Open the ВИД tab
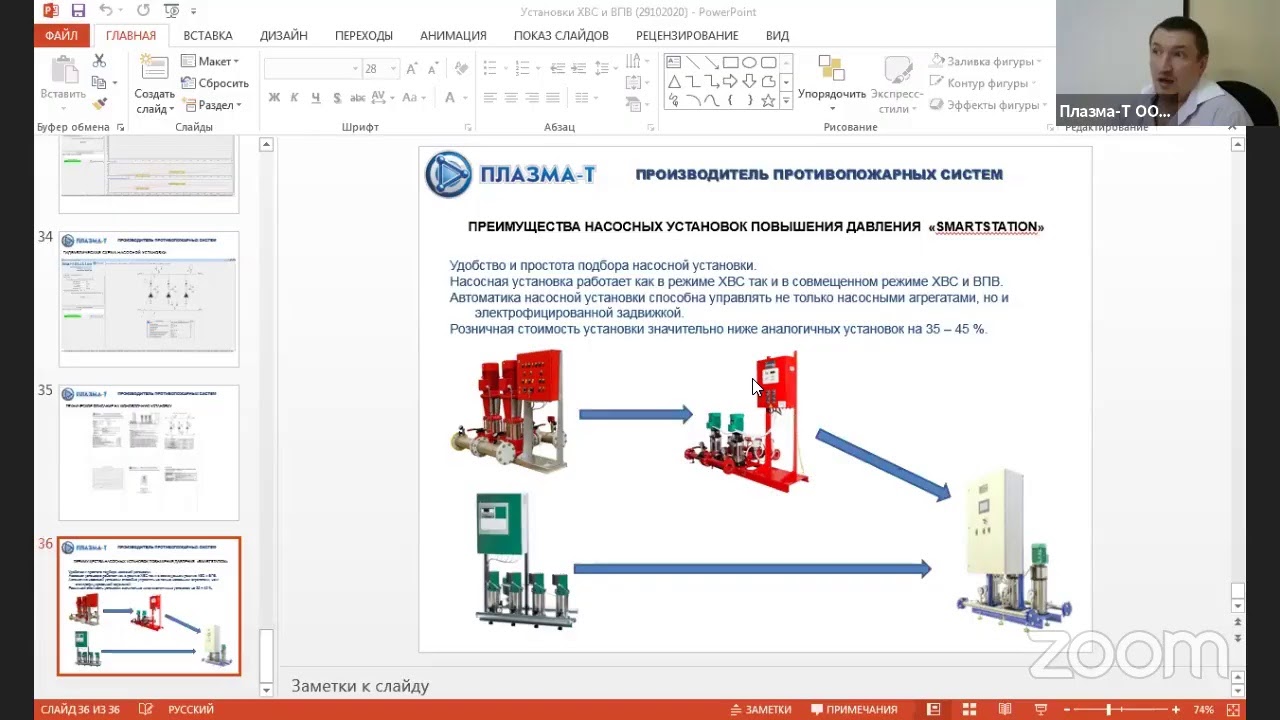The image size is (1280, 720). 777,35
